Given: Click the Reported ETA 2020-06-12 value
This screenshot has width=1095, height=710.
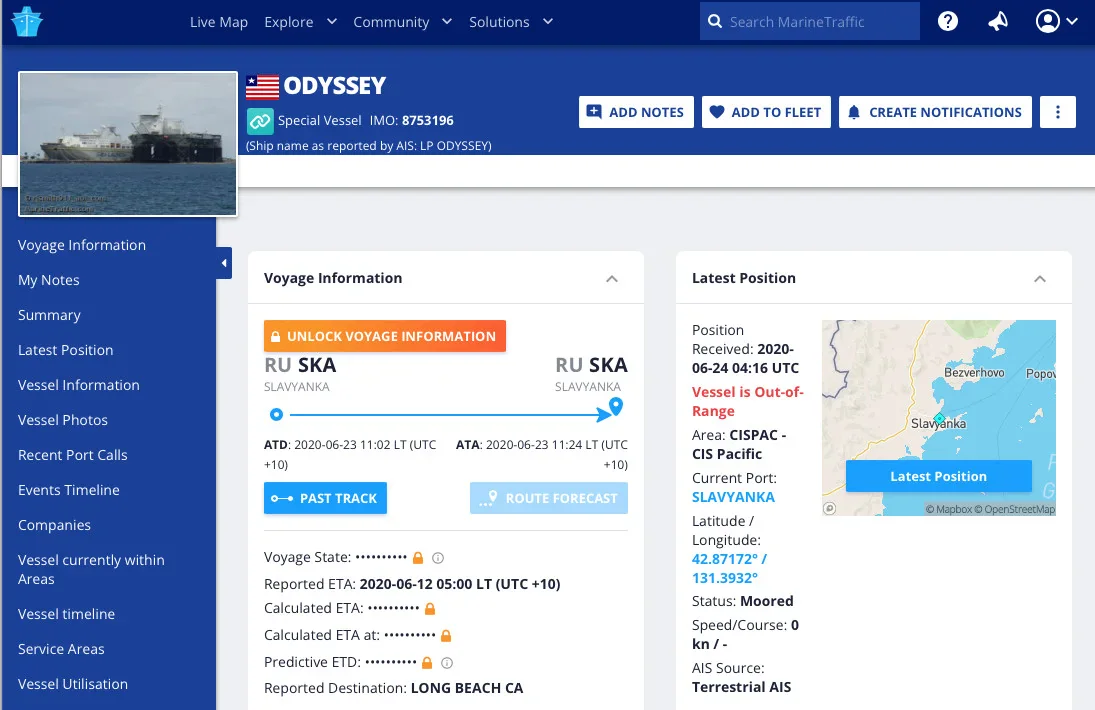Looking at the screenshot, I should click(460, 584).
